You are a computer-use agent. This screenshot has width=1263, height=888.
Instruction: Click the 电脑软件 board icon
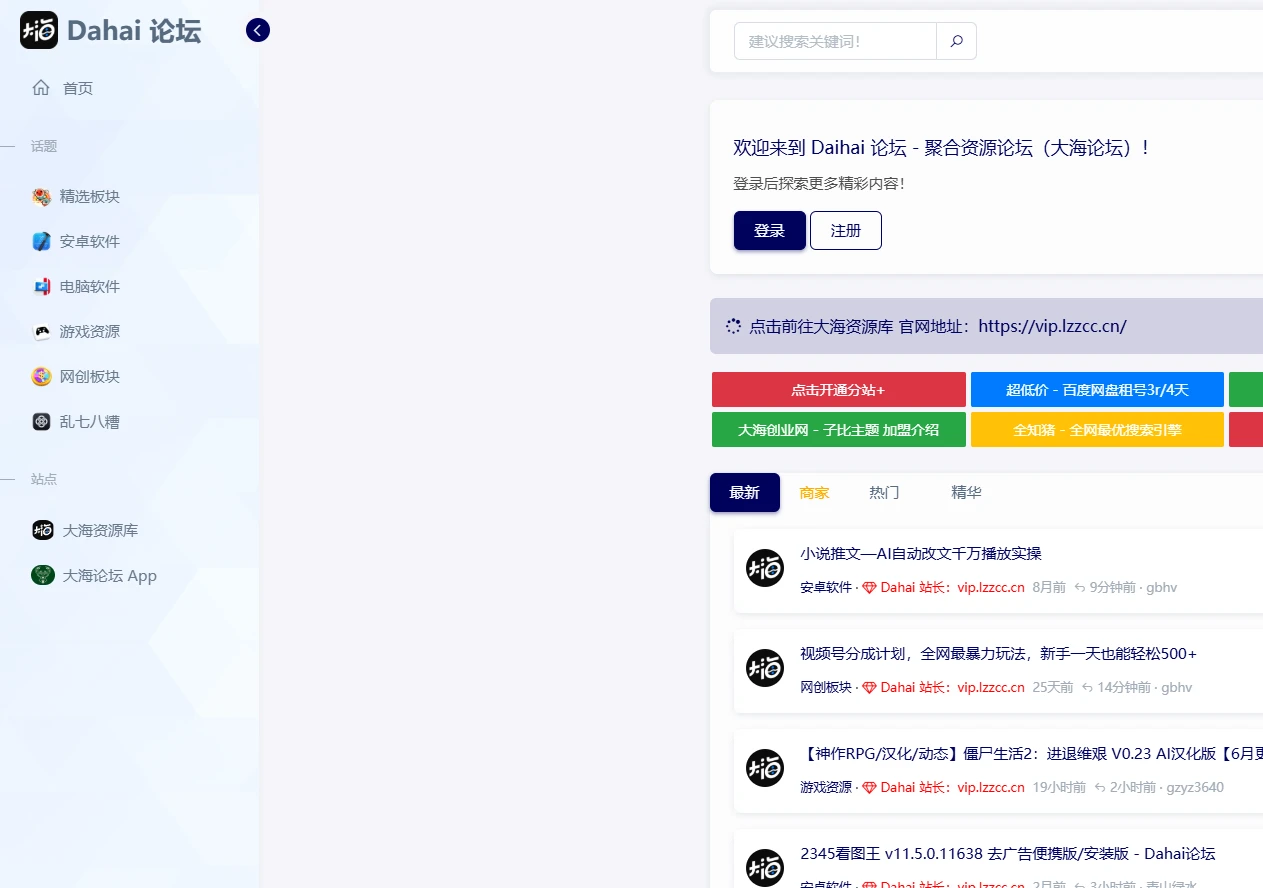click(x=41, y=286)
